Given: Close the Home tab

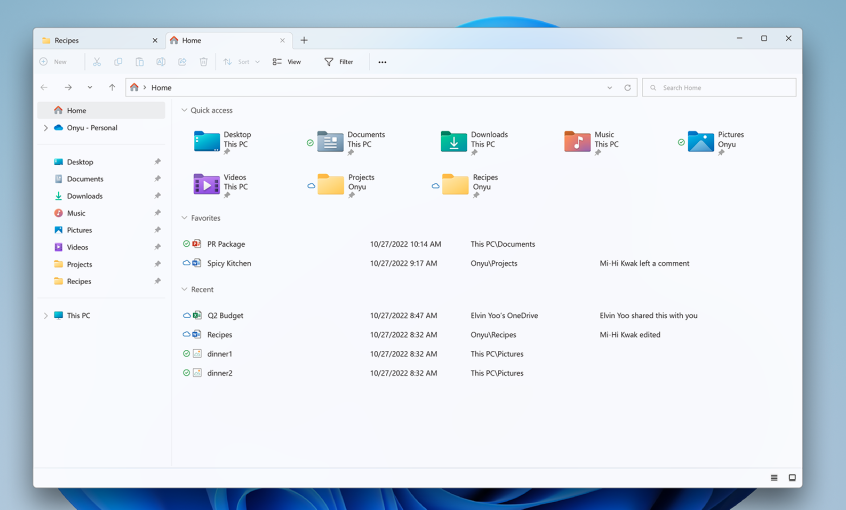Looking at the screenshot, I should coord(282,41).
